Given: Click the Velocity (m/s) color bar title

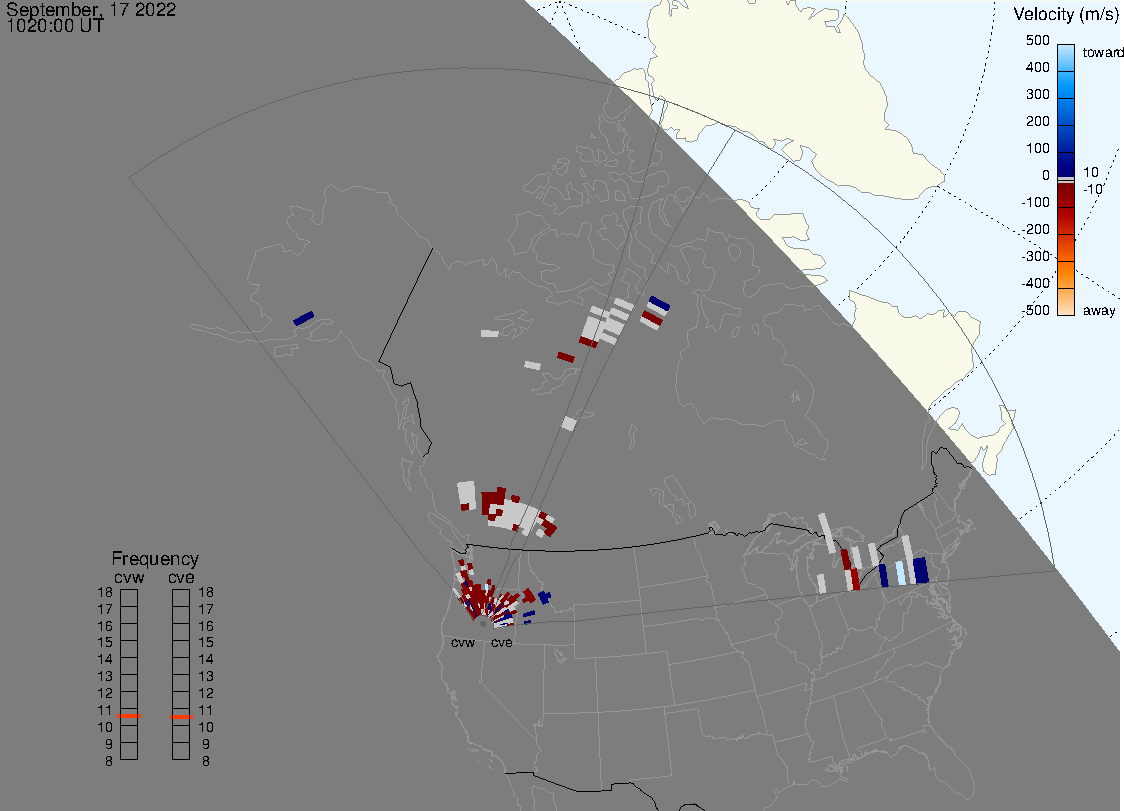Looking at the screenshot, I should click(x=1068, y=14).
